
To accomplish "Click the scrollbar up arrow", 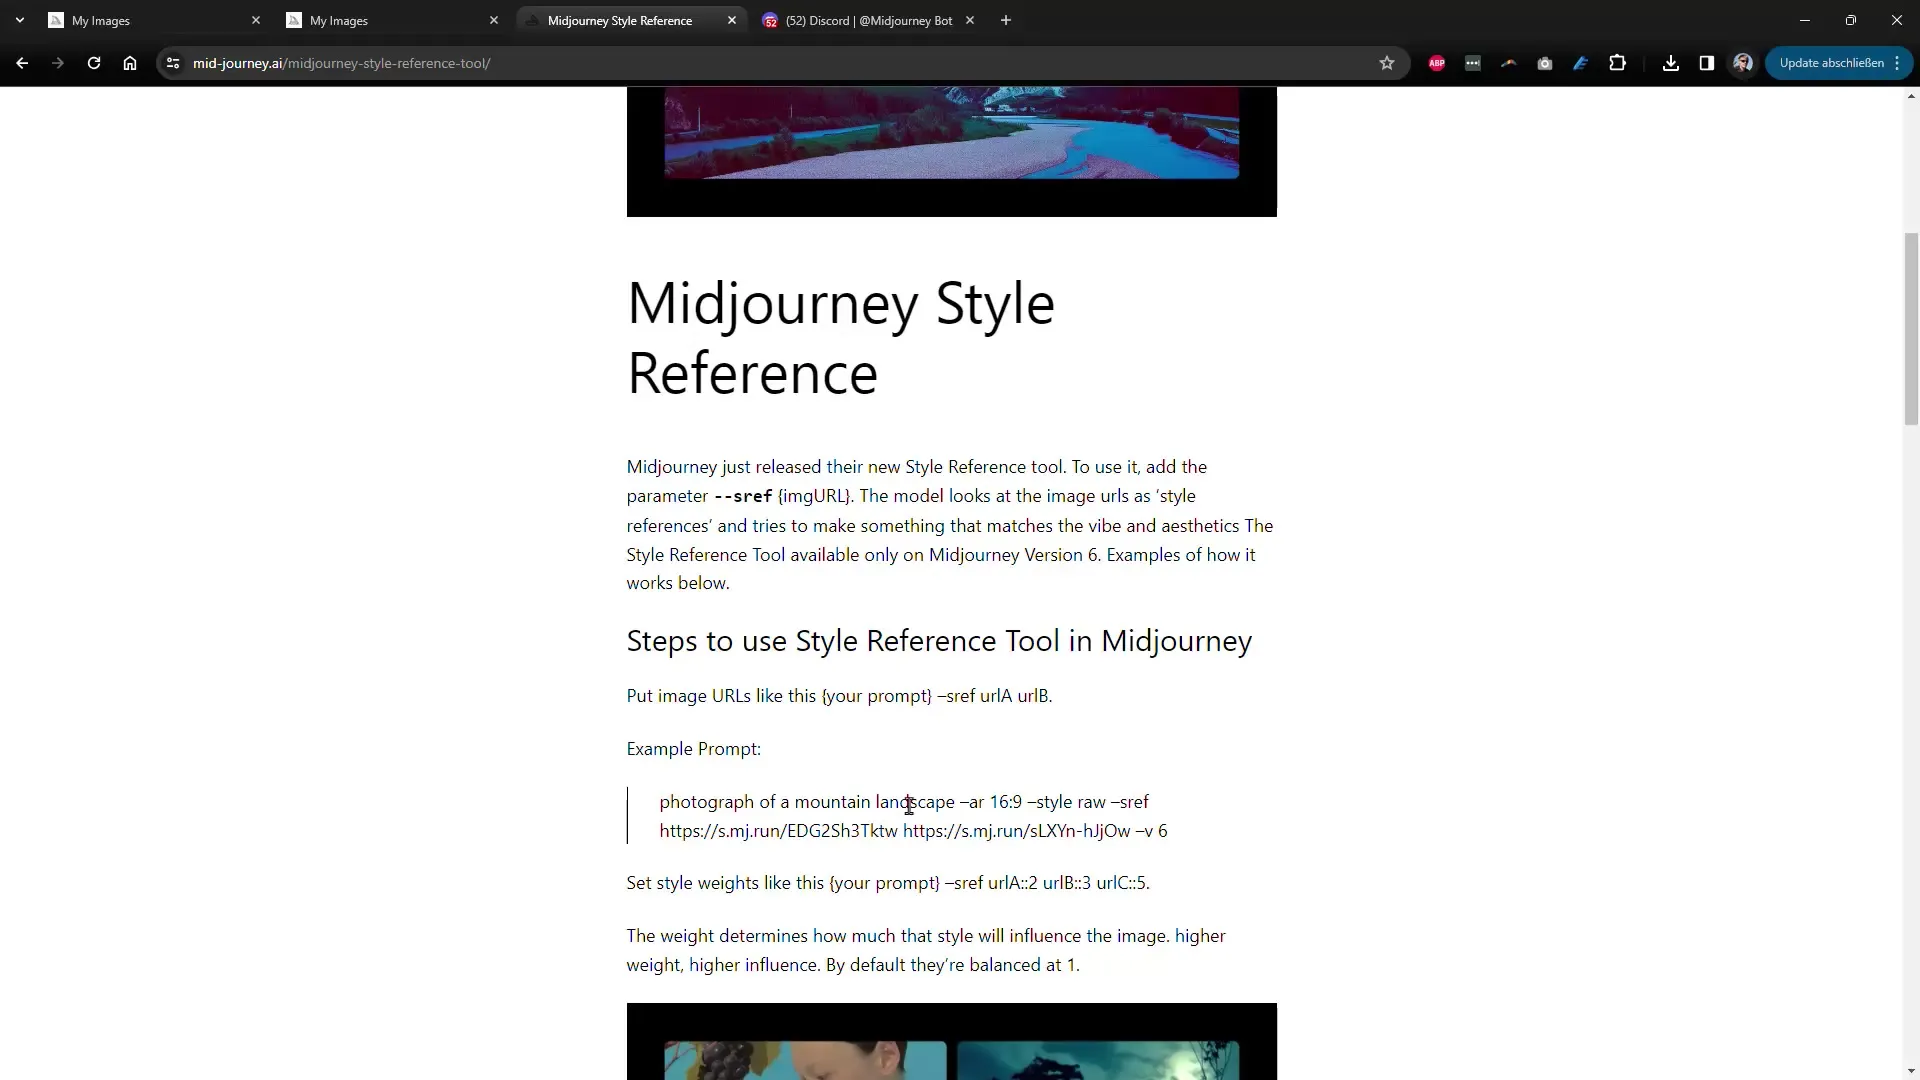I will 1911,96.
